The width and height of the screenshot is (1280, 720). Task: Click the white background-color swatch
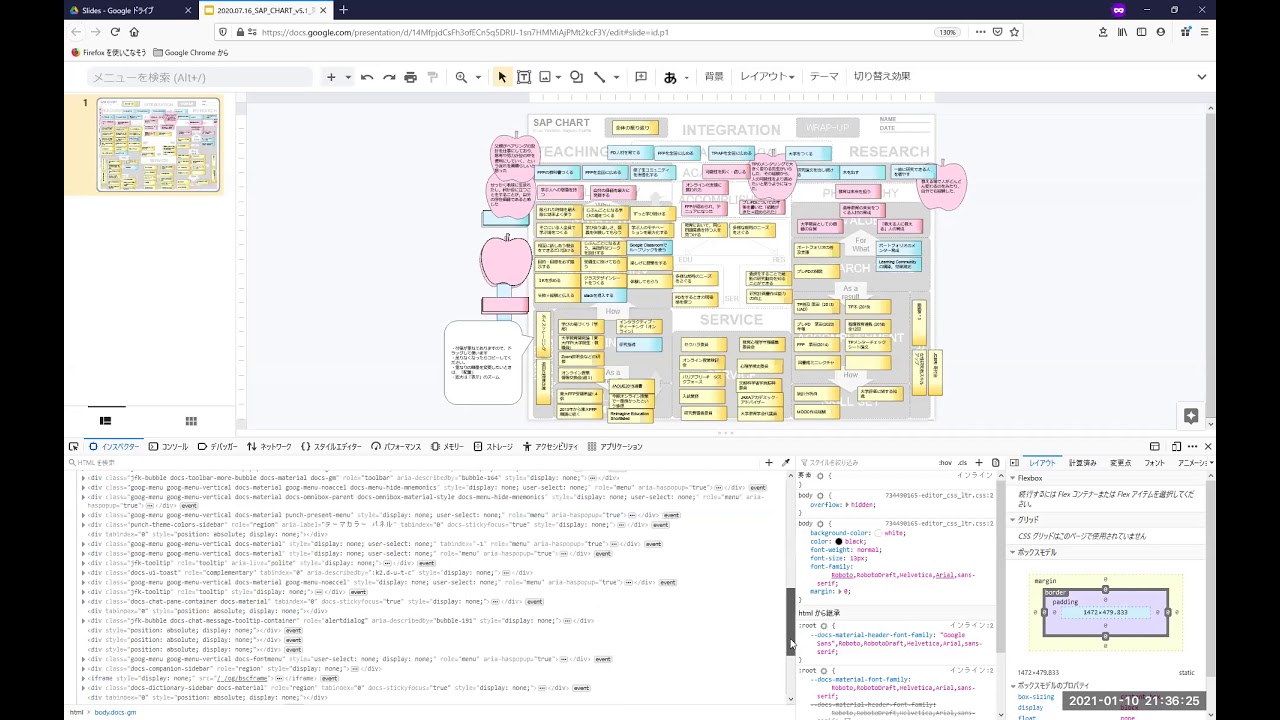(x=879, y=533)
